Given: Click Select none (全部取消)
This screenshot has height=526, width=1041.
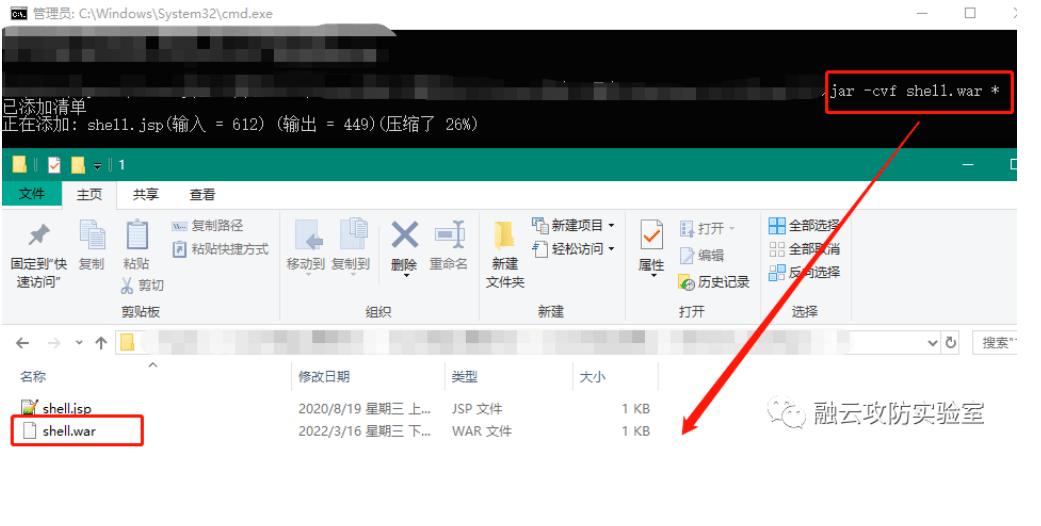Looking at the screenshot, I should point(804,249).
